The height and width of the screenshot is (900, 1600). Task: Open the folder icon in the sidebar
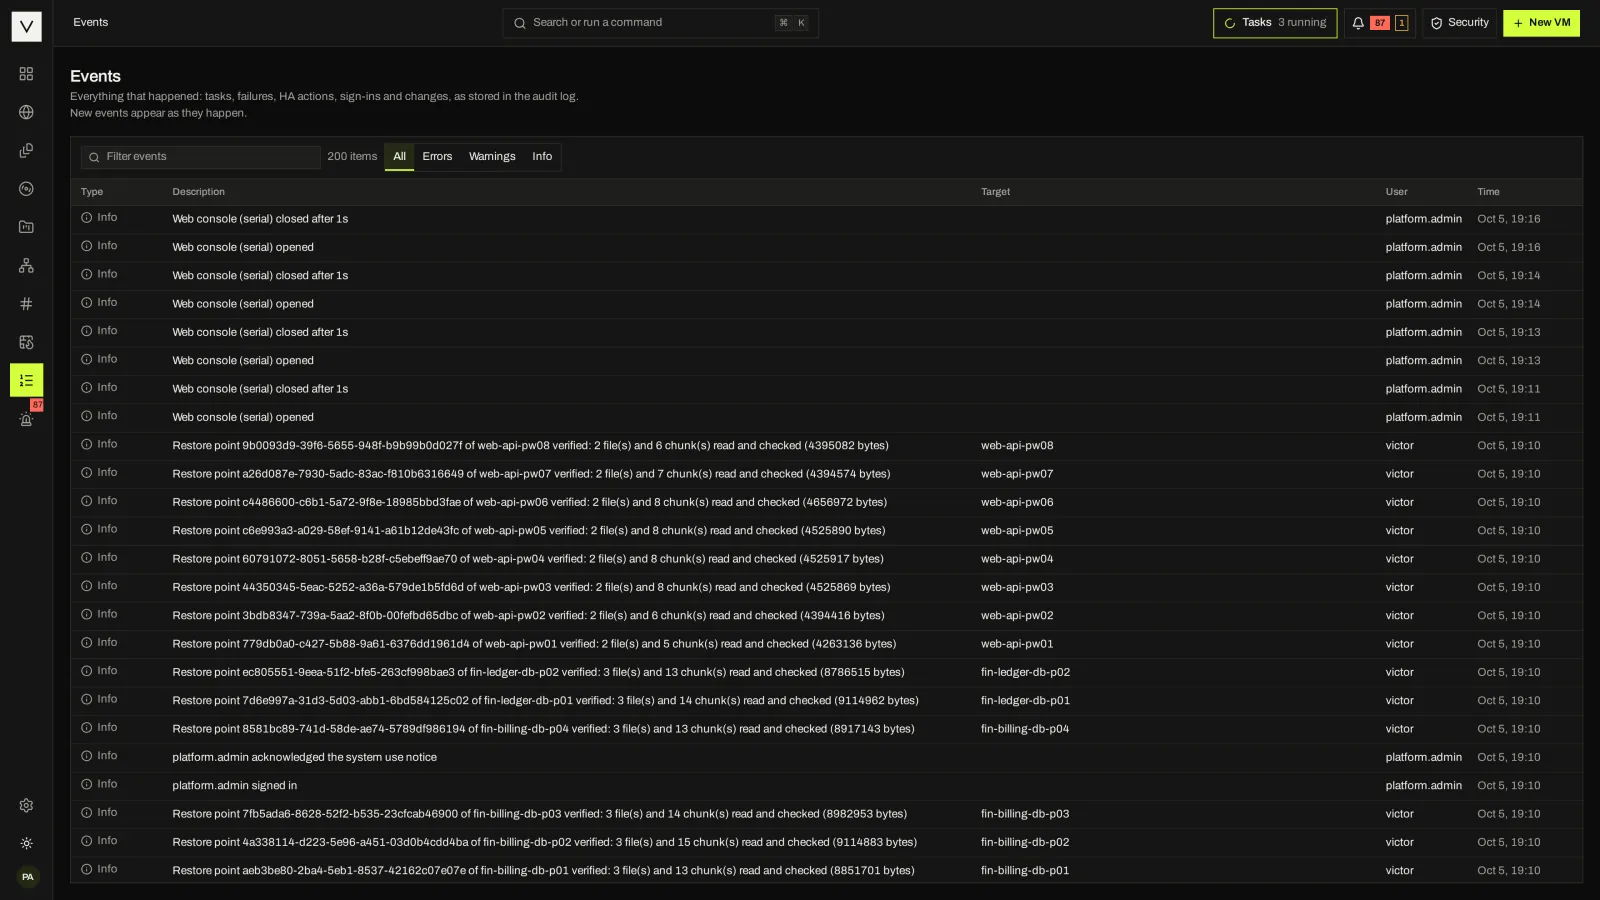[26, 227]
